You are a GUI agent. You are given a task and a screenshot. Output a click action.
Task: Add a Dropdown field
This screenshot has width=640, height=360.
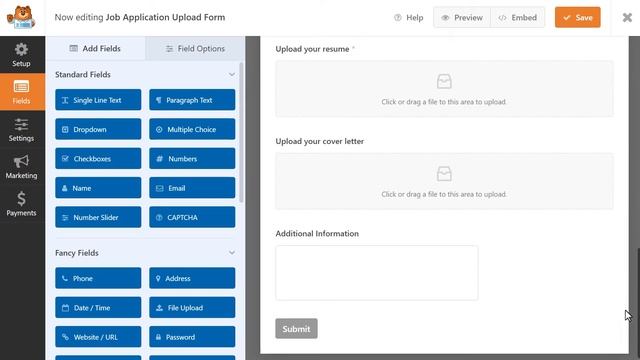click(x=98, y=129)
